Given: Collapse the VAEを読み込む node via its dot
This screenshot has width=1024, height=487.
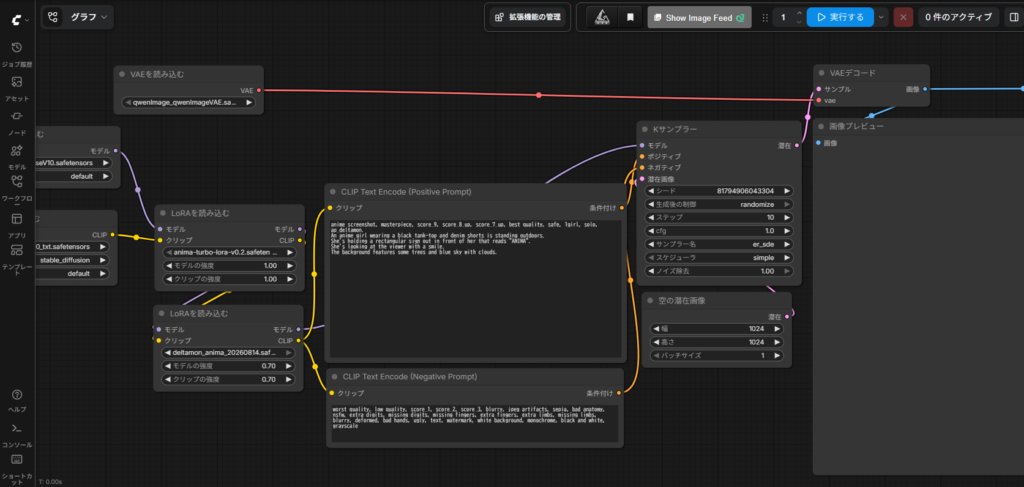Looking at the screenshot, I should (x=122, y=74).
